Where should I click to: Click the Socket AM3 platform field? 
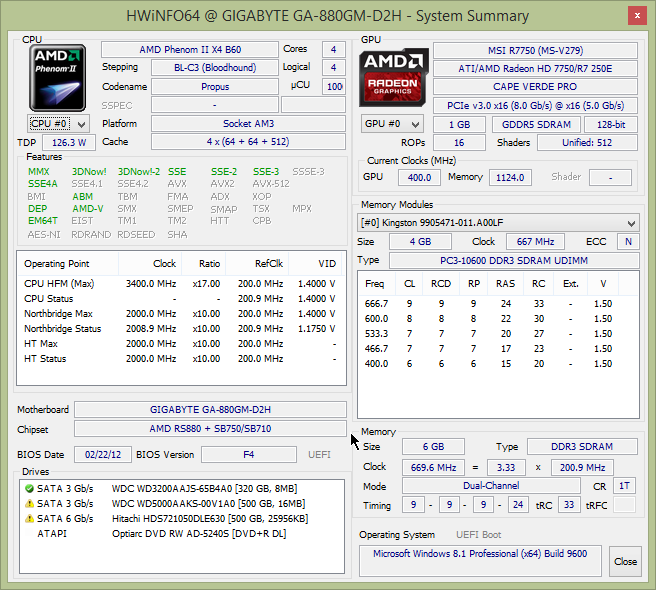[x=249, y=123]
